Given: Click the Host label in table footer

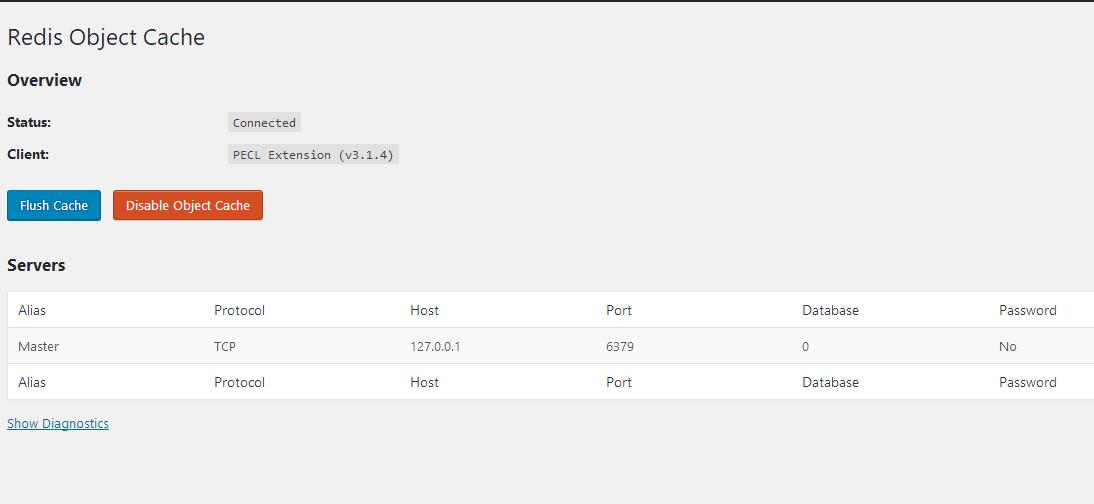Looking at the screenshot, I should [424, 382].
